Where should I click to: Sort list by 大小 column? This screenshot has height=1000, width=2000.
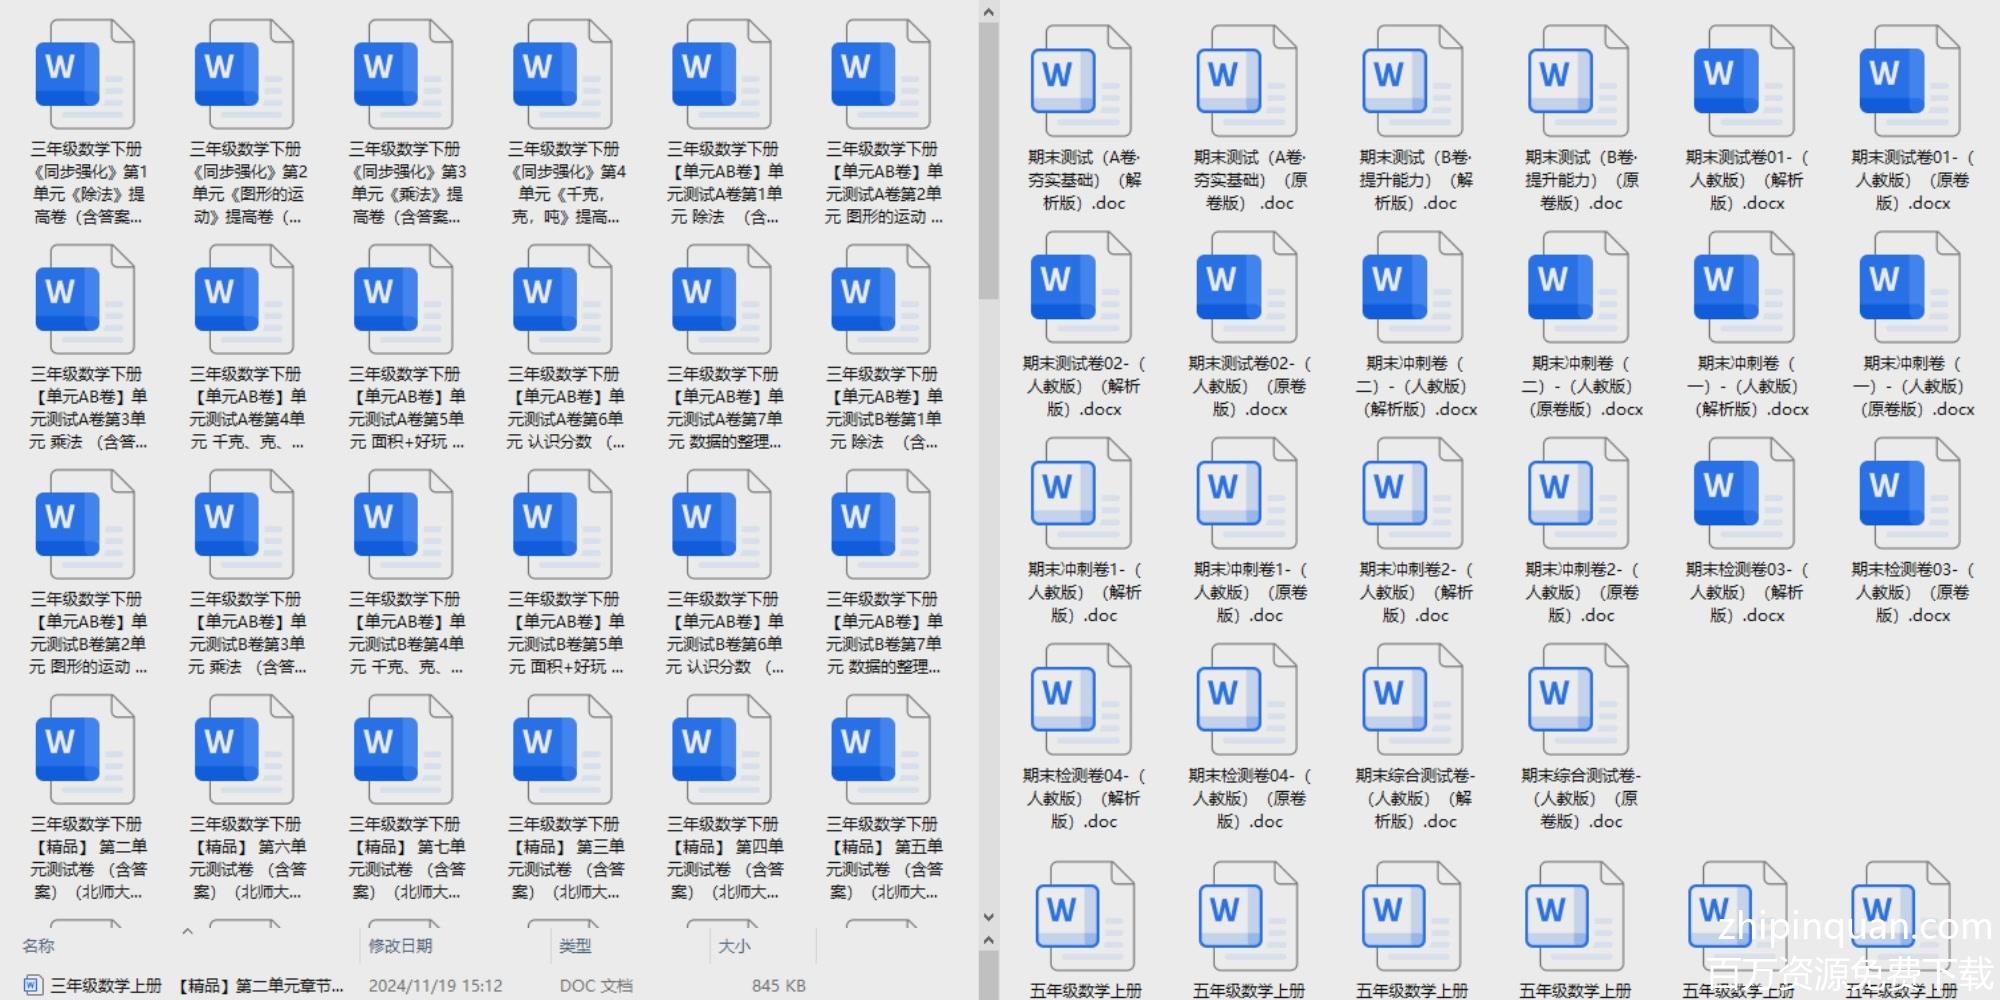(x=734, y=946)
